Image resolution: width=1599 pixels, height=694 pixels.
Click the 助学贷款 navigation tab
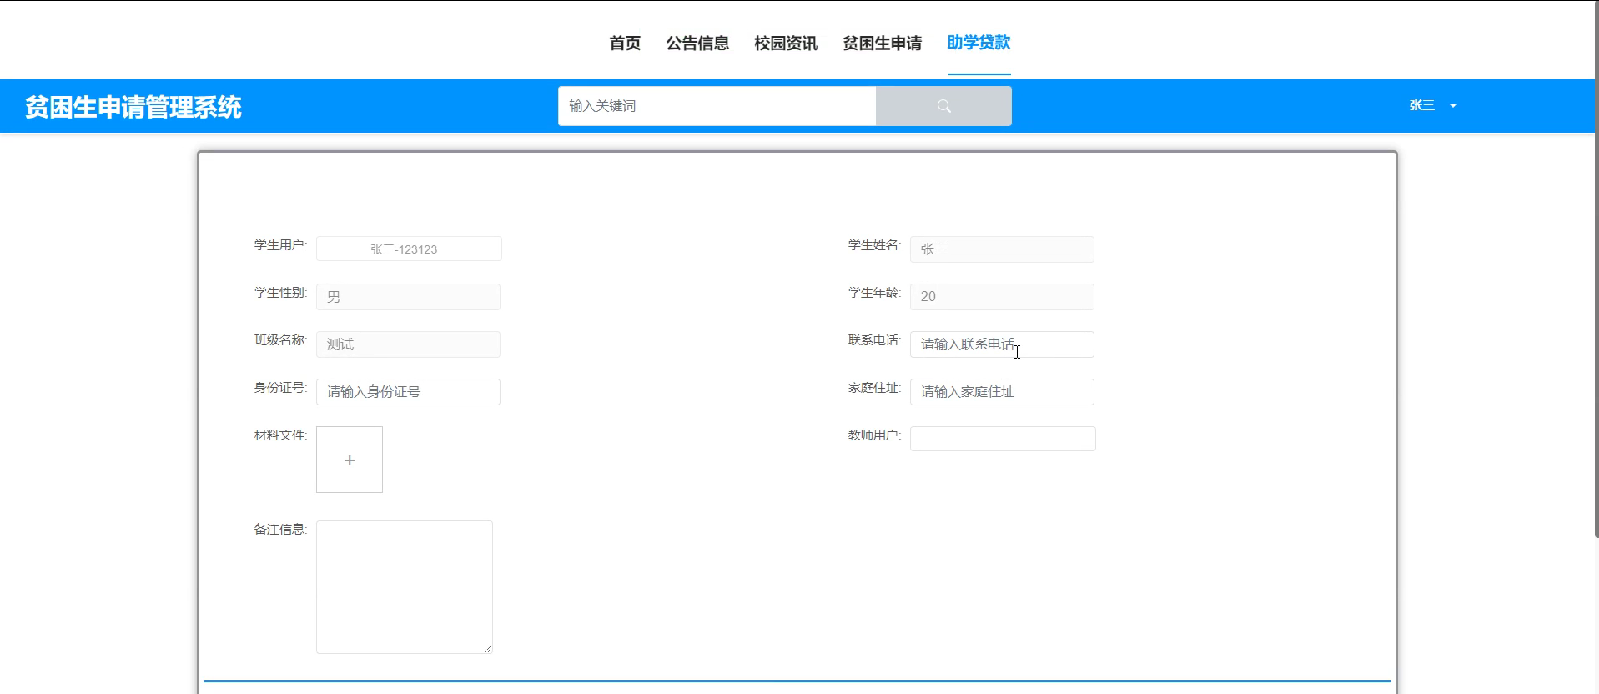978,43
